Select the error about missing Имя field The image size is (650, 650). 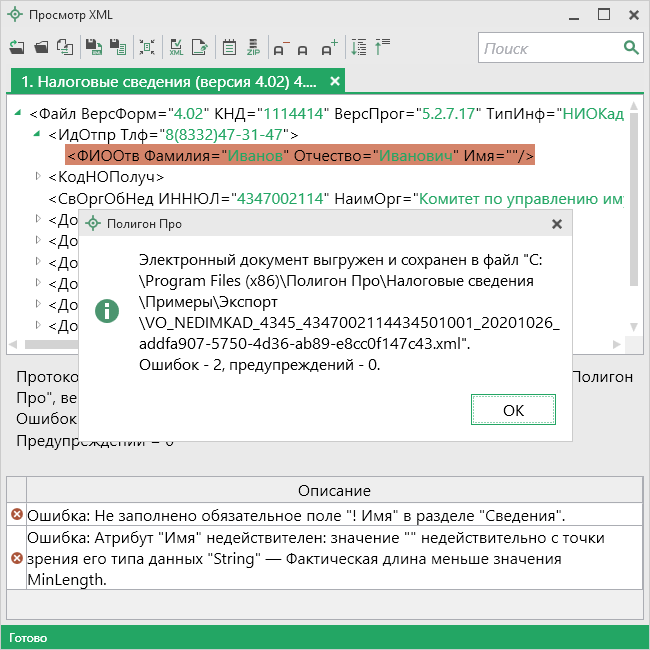(x=296, y=515)
